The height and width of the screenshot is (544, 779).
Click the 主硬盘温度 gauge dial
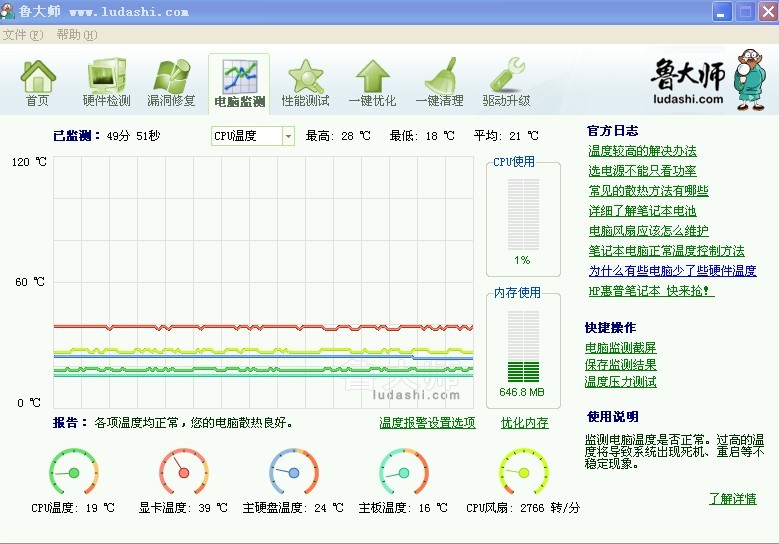[294, 472]
